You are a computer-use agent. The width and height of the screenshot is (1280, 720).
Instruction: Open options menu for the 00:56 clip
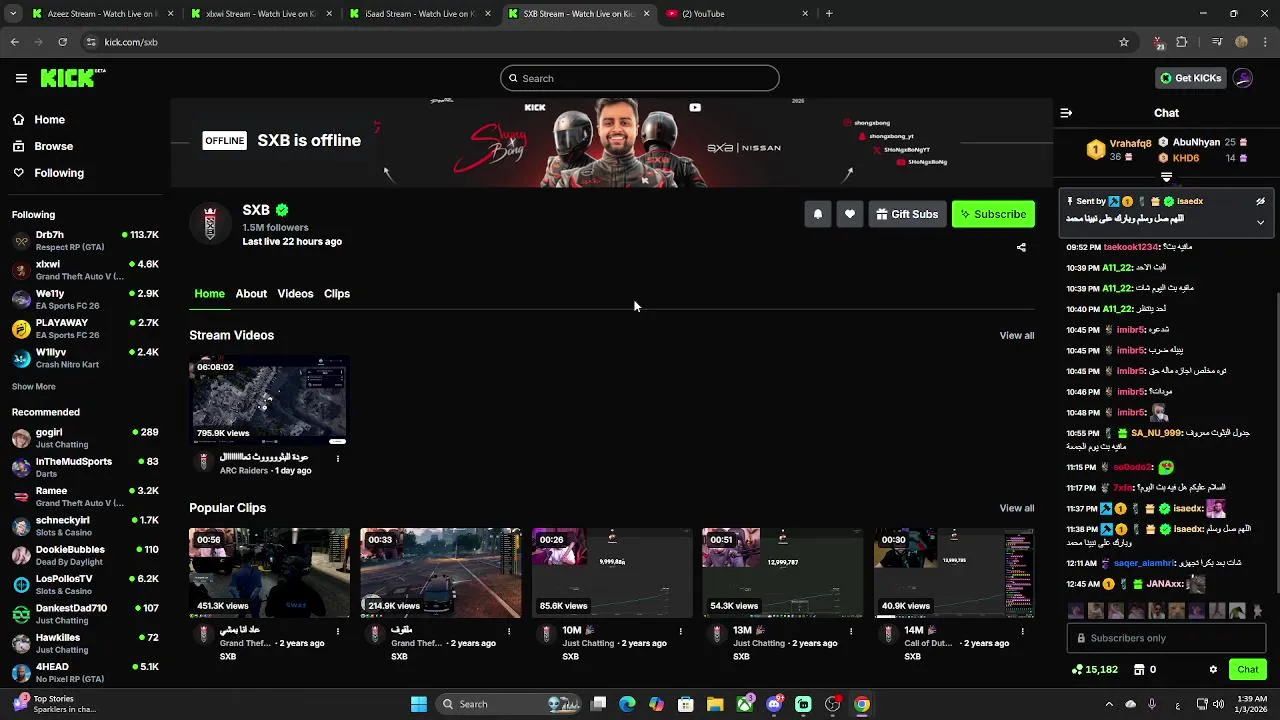pos(338,631)
